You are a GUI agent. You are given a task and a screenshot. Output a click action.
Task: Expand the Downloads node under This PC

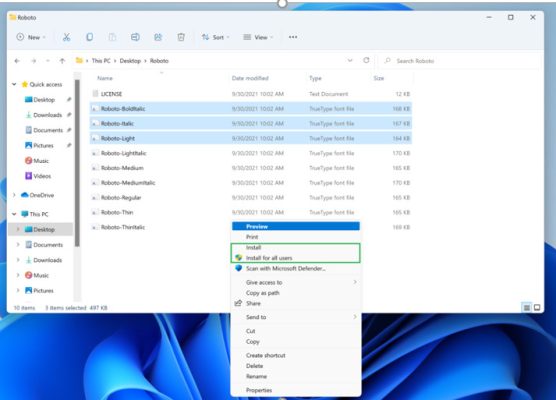tap(18, 260)
